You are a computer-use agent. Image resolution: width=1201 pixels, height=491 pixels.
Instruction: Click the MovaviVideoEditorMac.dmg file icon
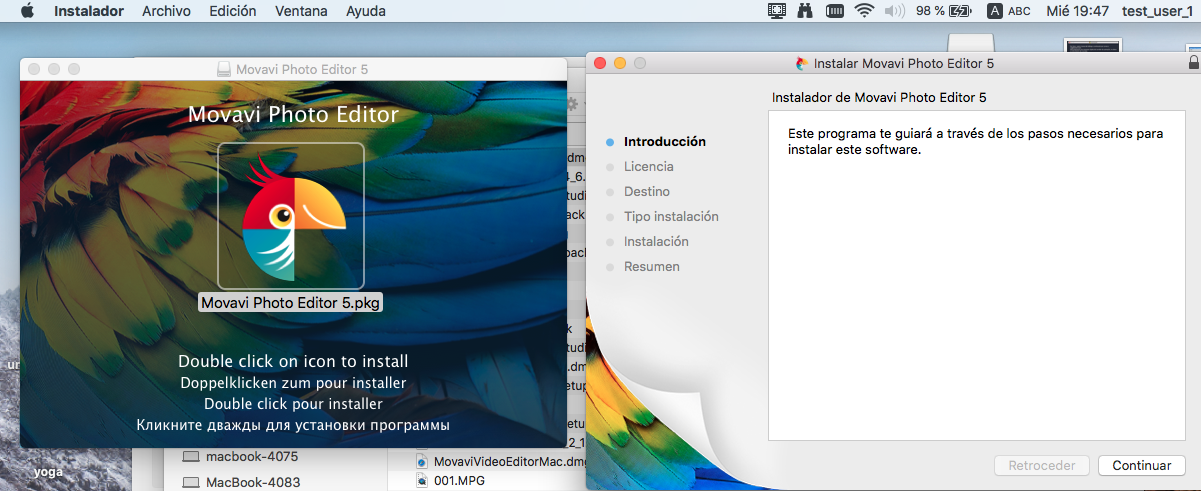coord(422,461)
